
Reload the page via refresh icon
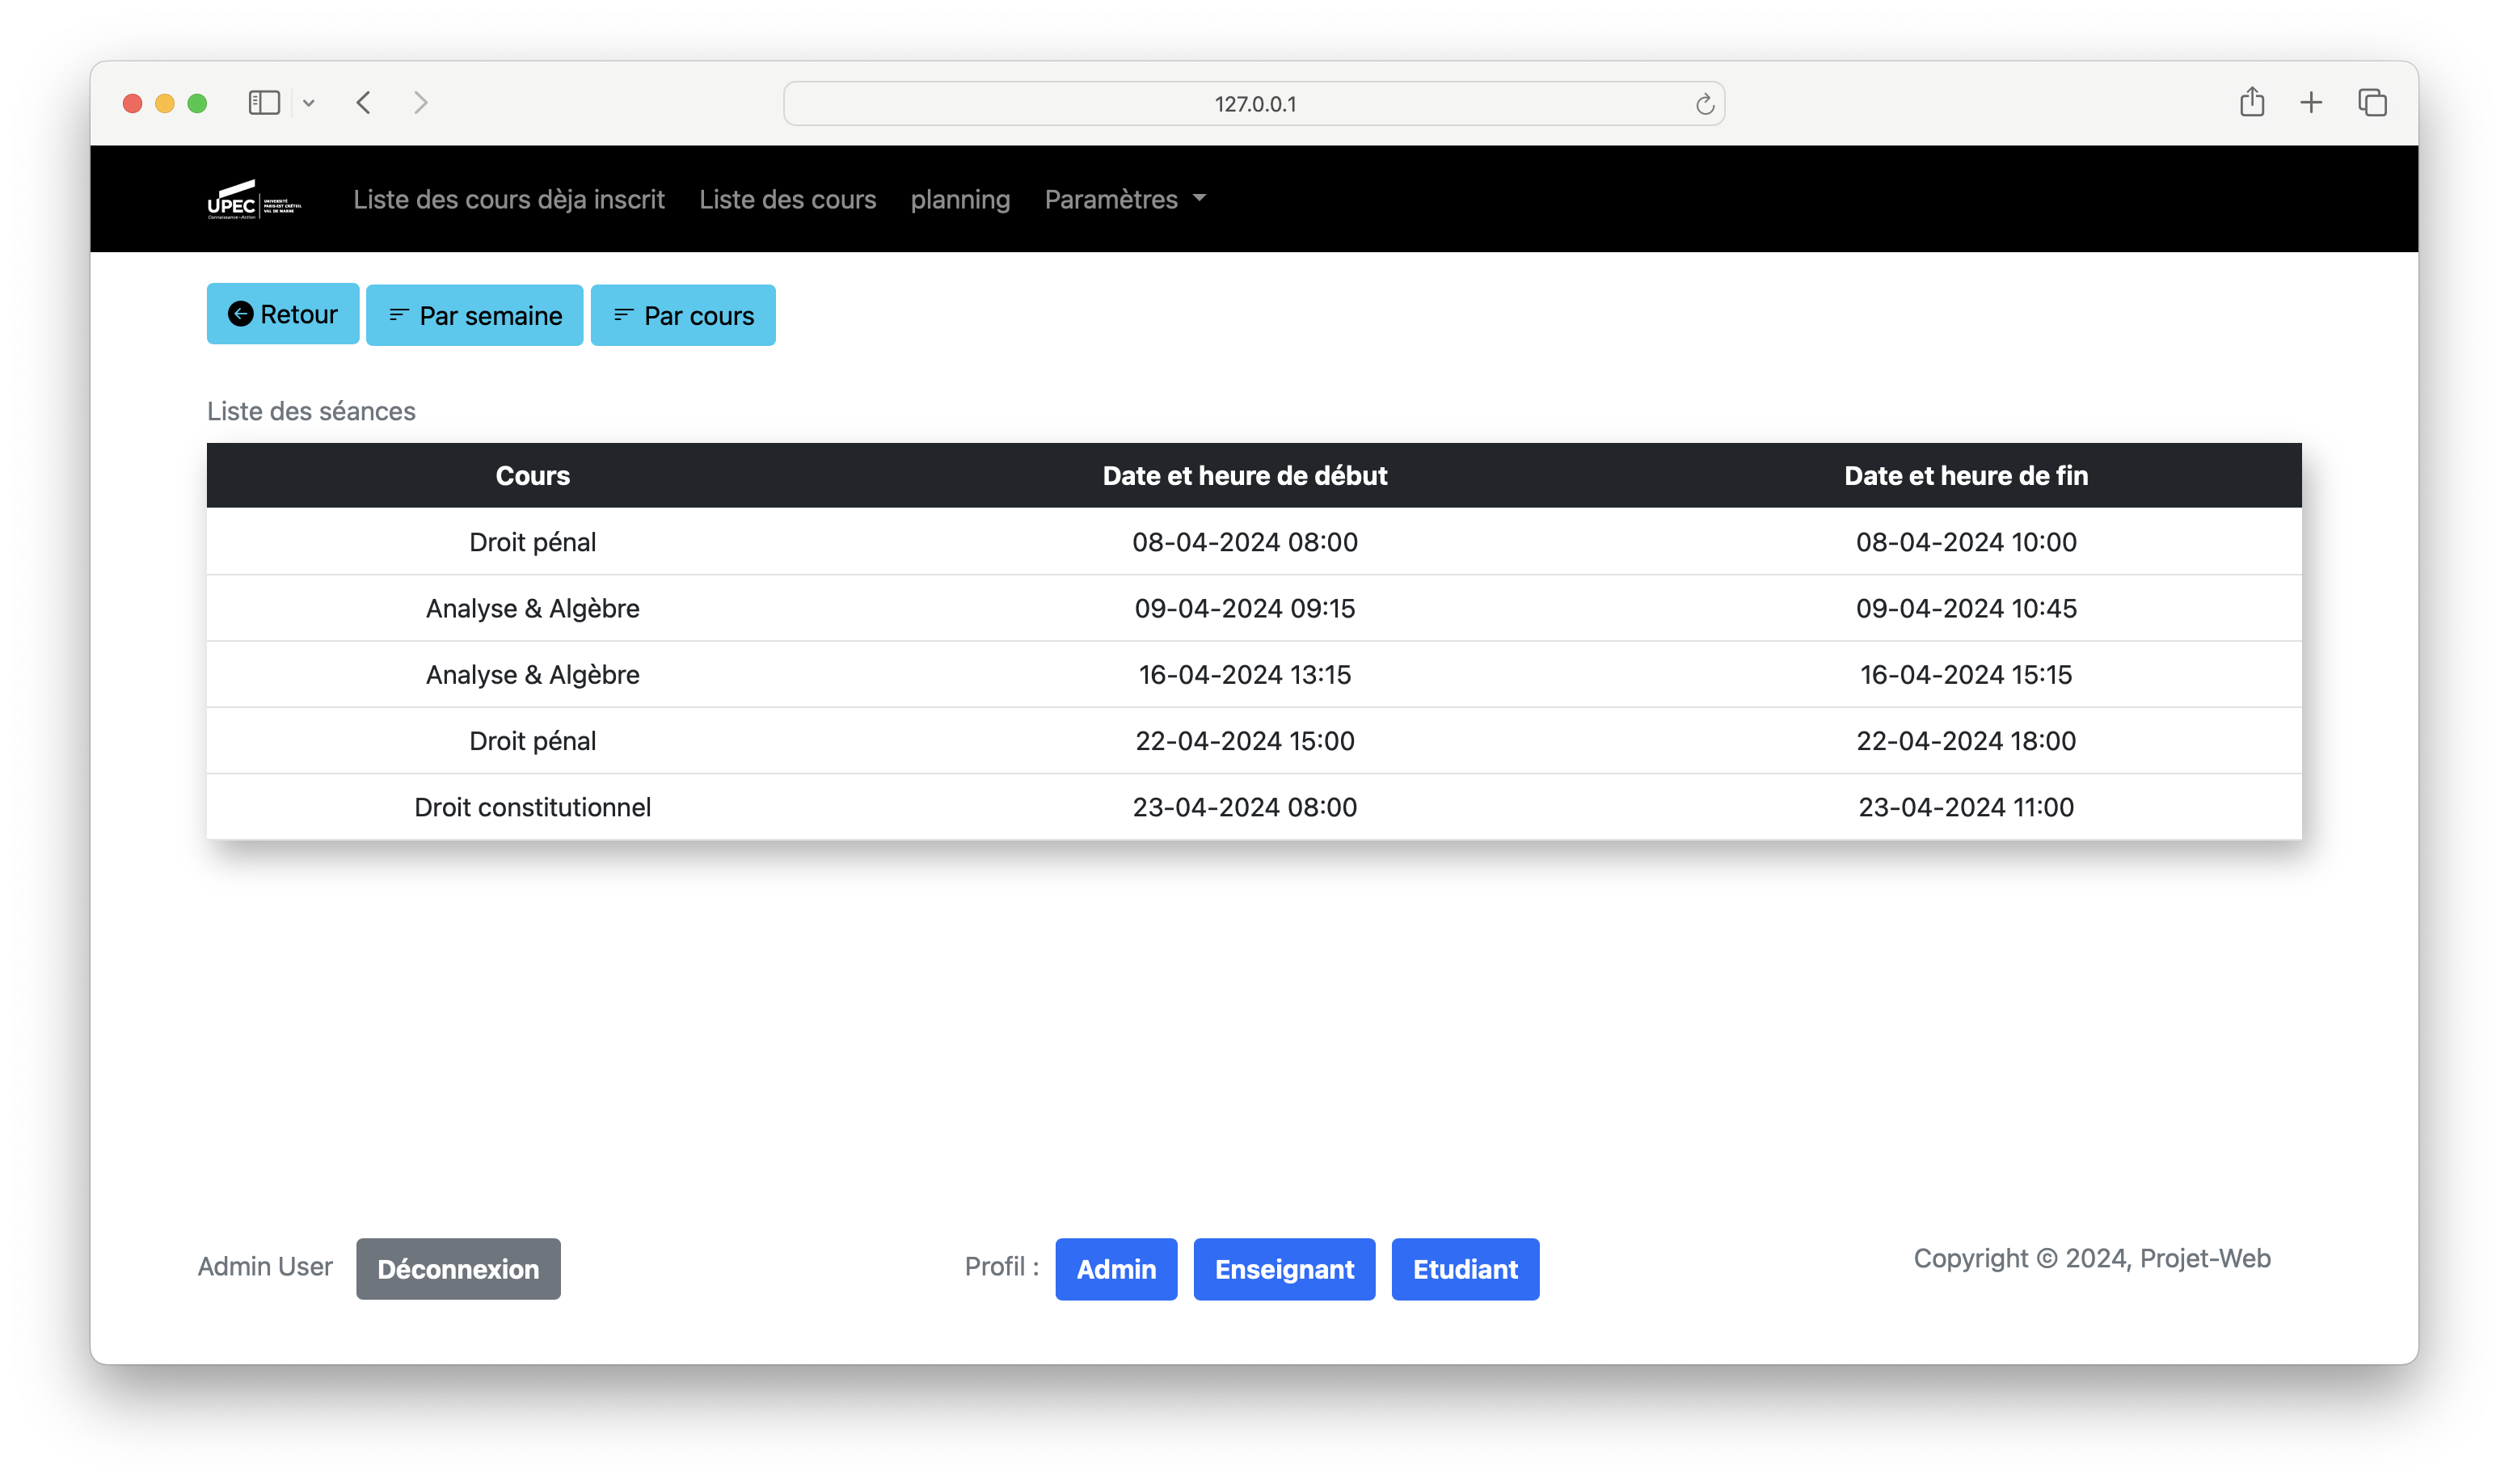pyautogui.click(x=1704, y=104)
